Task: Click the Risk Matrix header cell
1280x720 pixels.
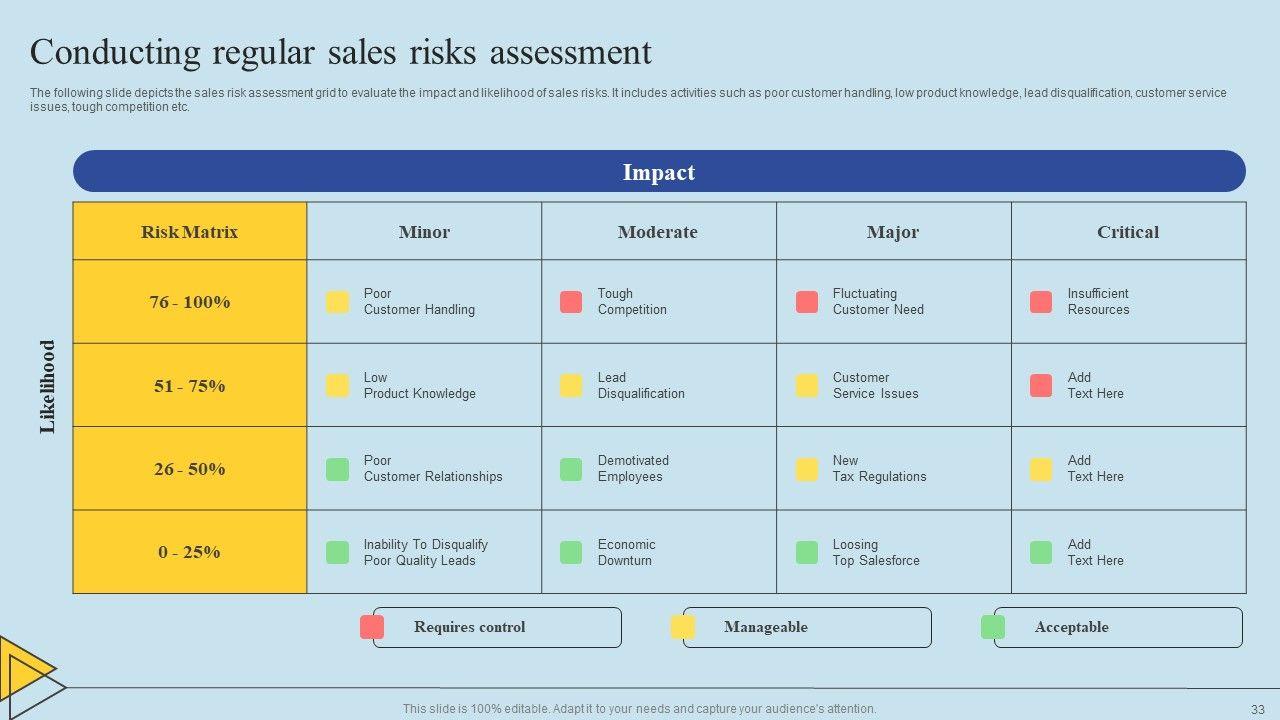Action: tap(190, 232)
